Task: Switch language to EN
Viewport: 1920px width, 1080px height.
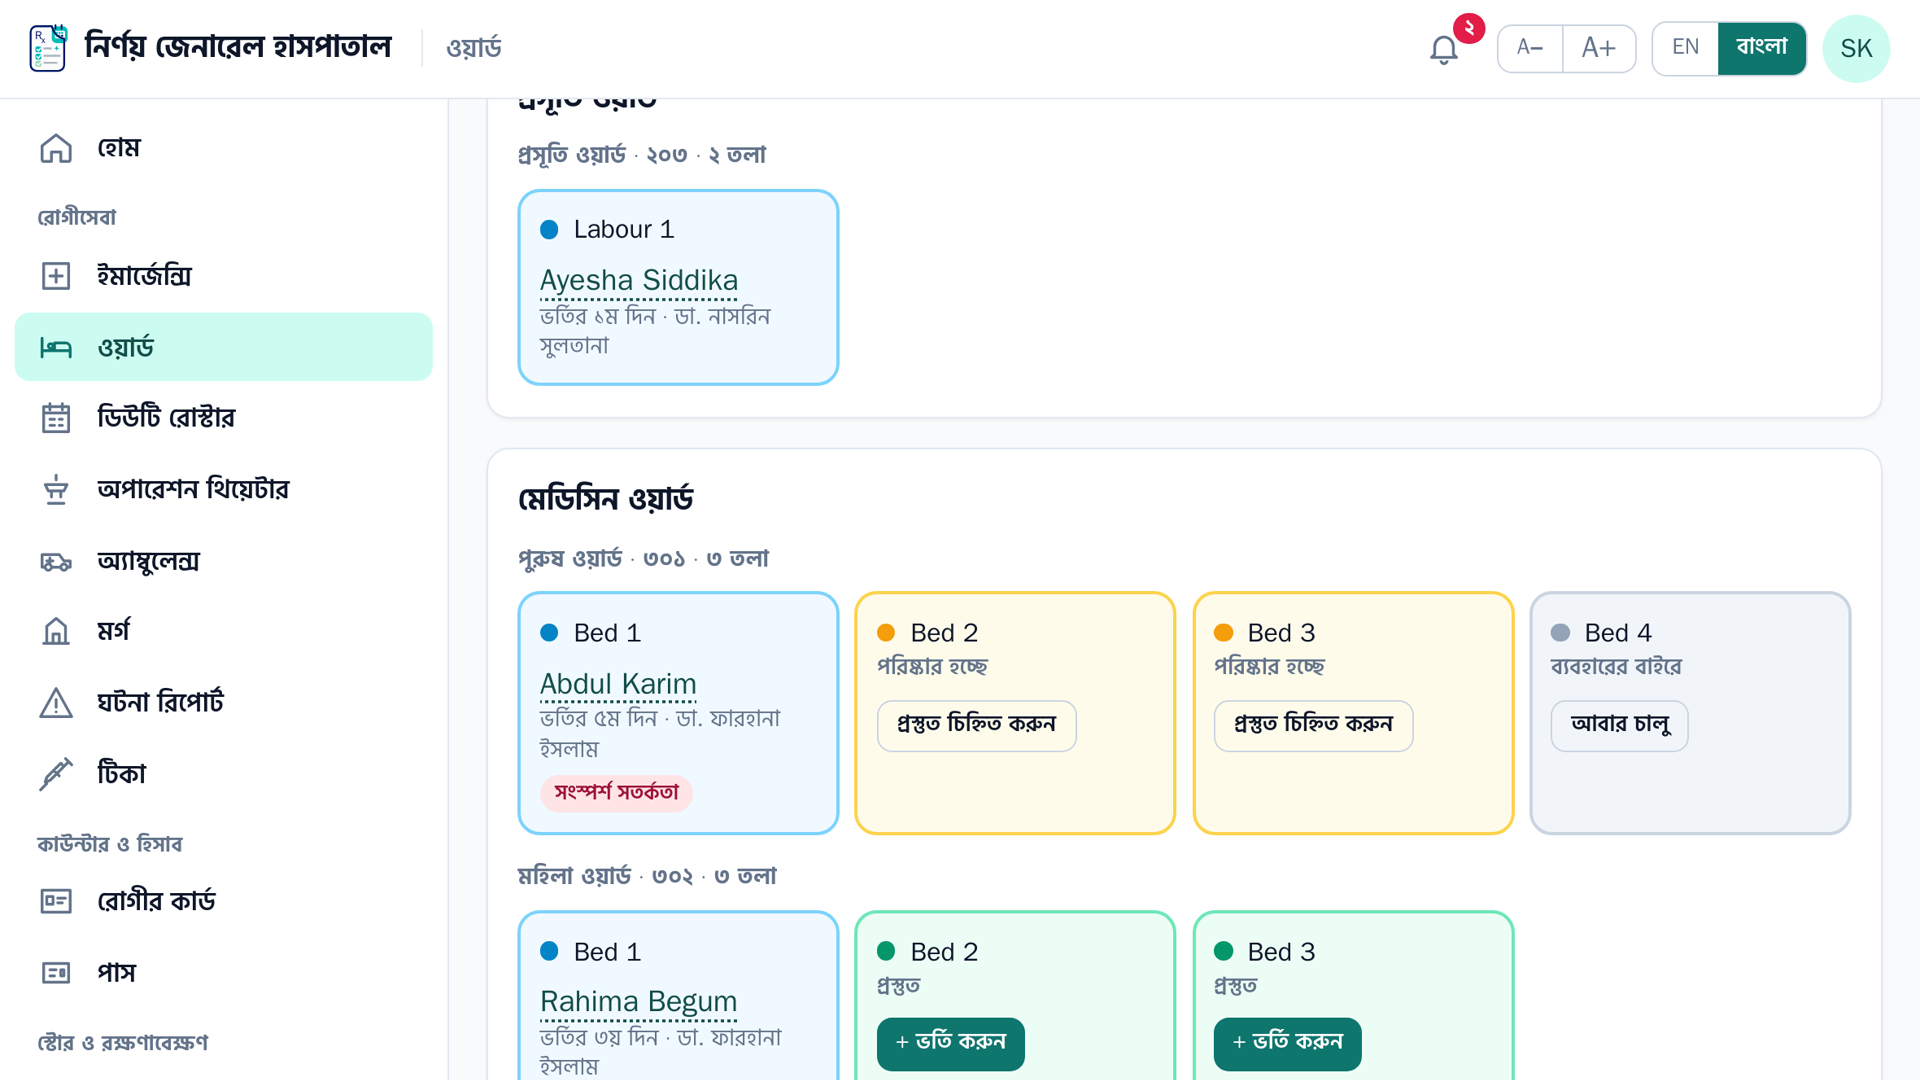Action: [1685, 48]
